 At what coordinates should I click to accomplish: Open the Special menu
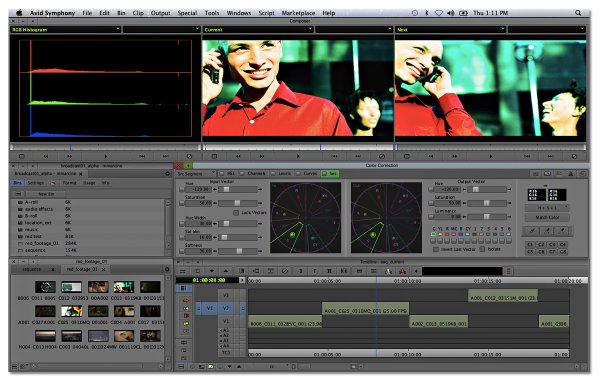(x=187, y=13)
